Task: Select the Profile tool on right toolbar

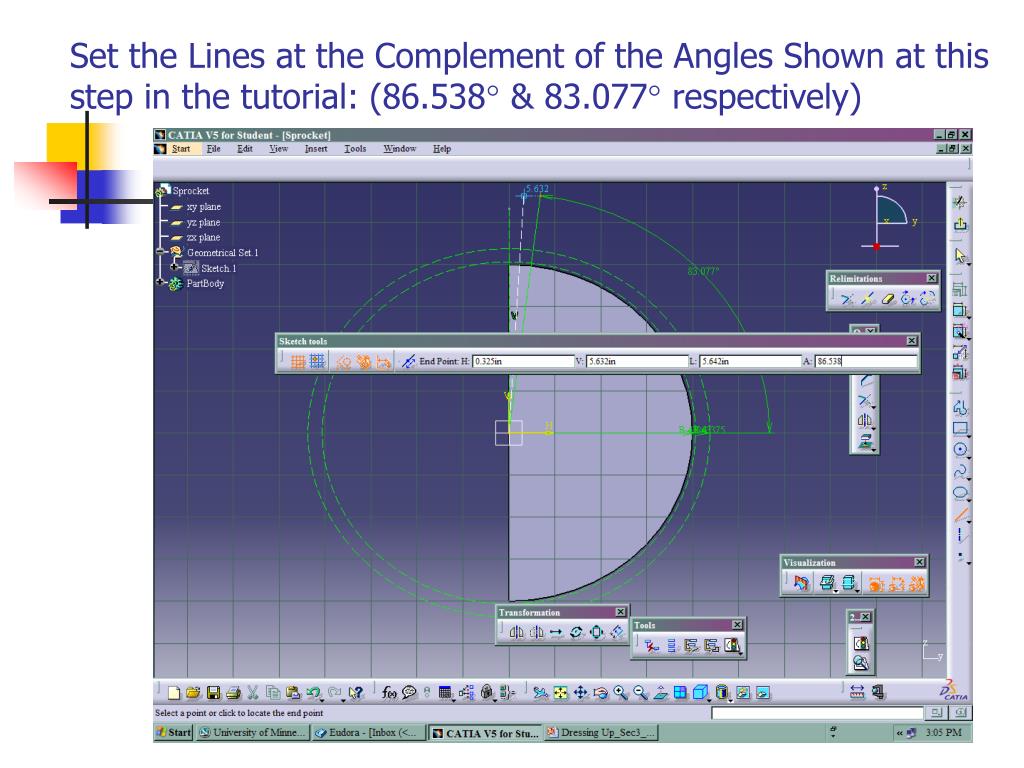Action: (x=960, y=408)
